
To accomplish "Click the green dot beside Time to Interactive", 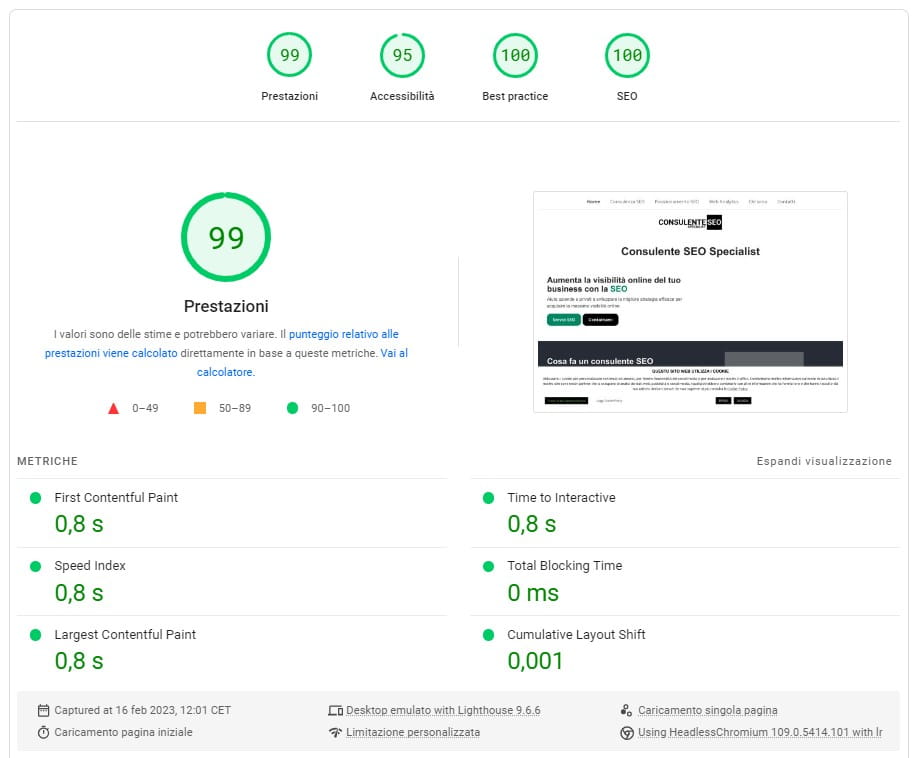I will [x=488, y=498].
